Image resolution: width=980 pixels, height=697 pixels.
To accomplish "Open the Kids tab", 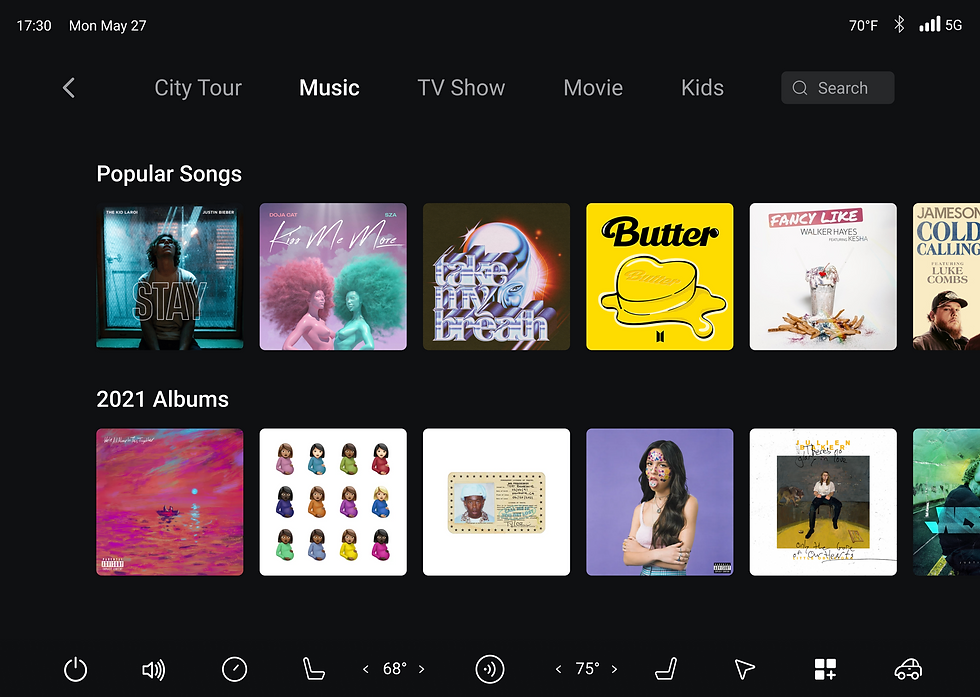I will pyautogui.click(x=702, y=88).
